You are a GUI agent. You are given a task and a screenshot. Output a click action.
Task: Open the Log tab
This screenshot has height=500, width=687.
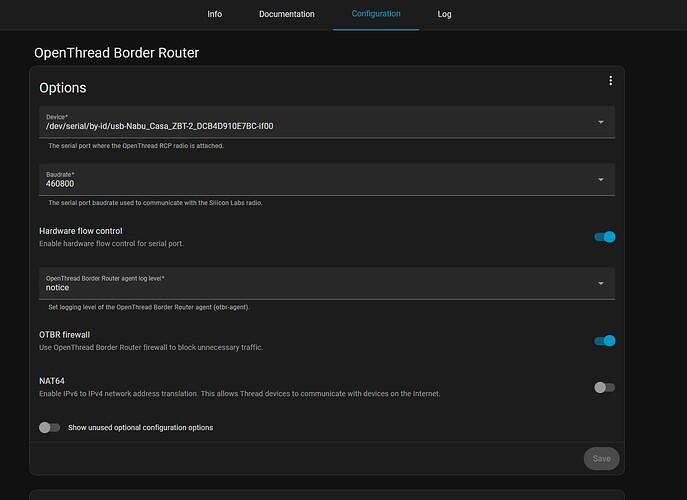point(444,14)
